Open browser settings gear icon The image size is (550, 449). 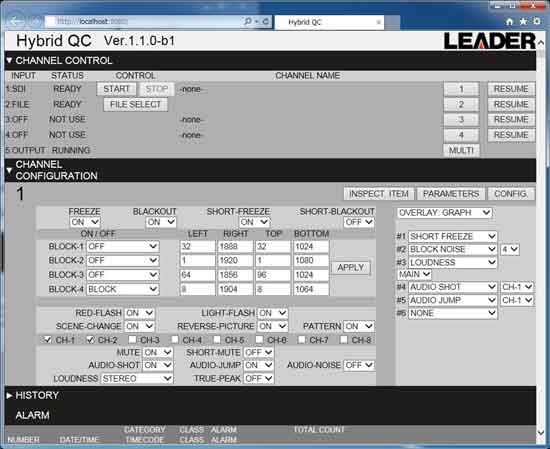[x=537, y=21]
